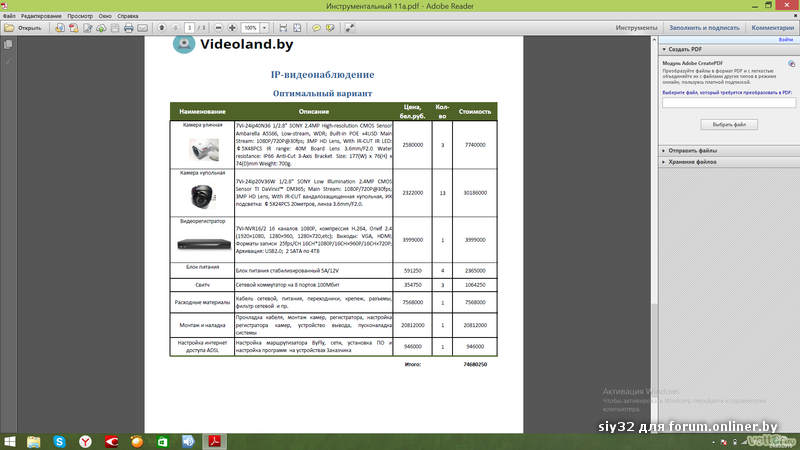Click the Выбрать файл button
The height and width of the screenshot is (450, 800).
point(729,124)
